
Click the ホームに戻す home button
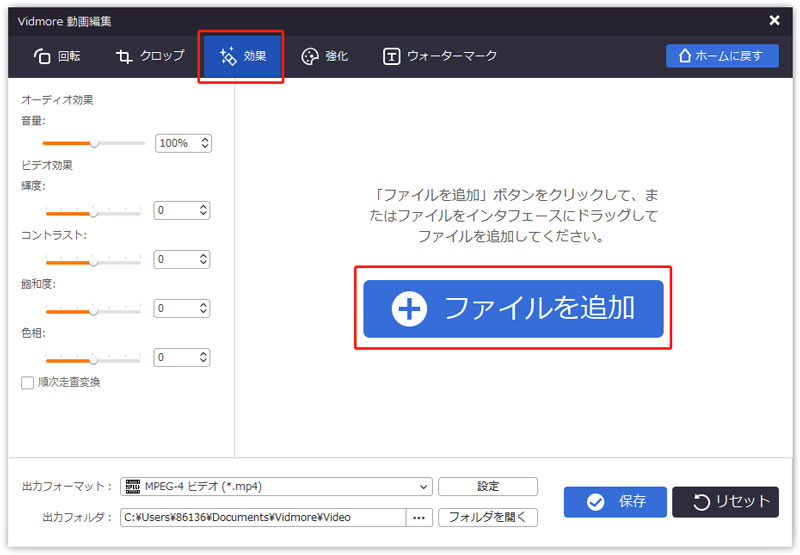click(722, 56)
